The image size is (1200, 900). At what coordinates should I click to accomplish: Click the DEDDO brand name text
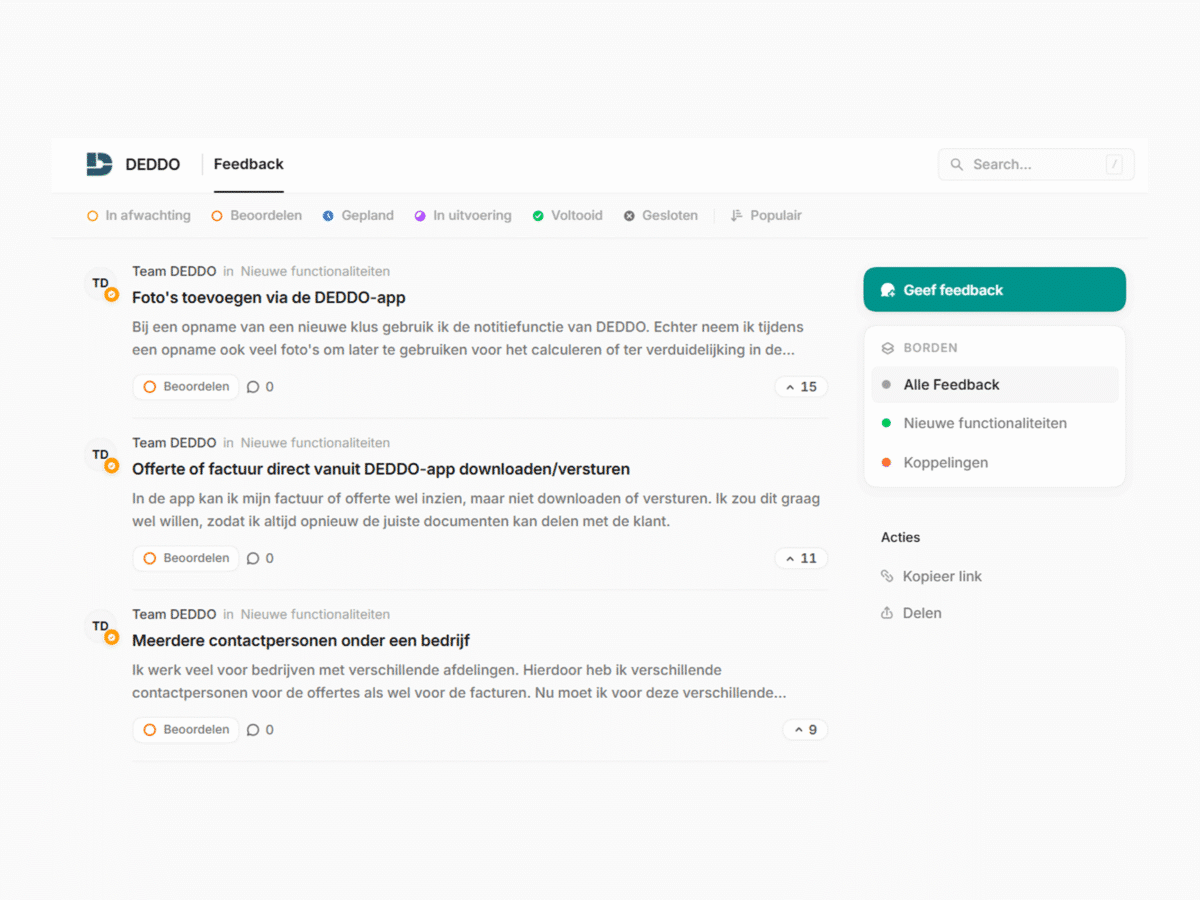pyautogui.click(x=153, y=165)
